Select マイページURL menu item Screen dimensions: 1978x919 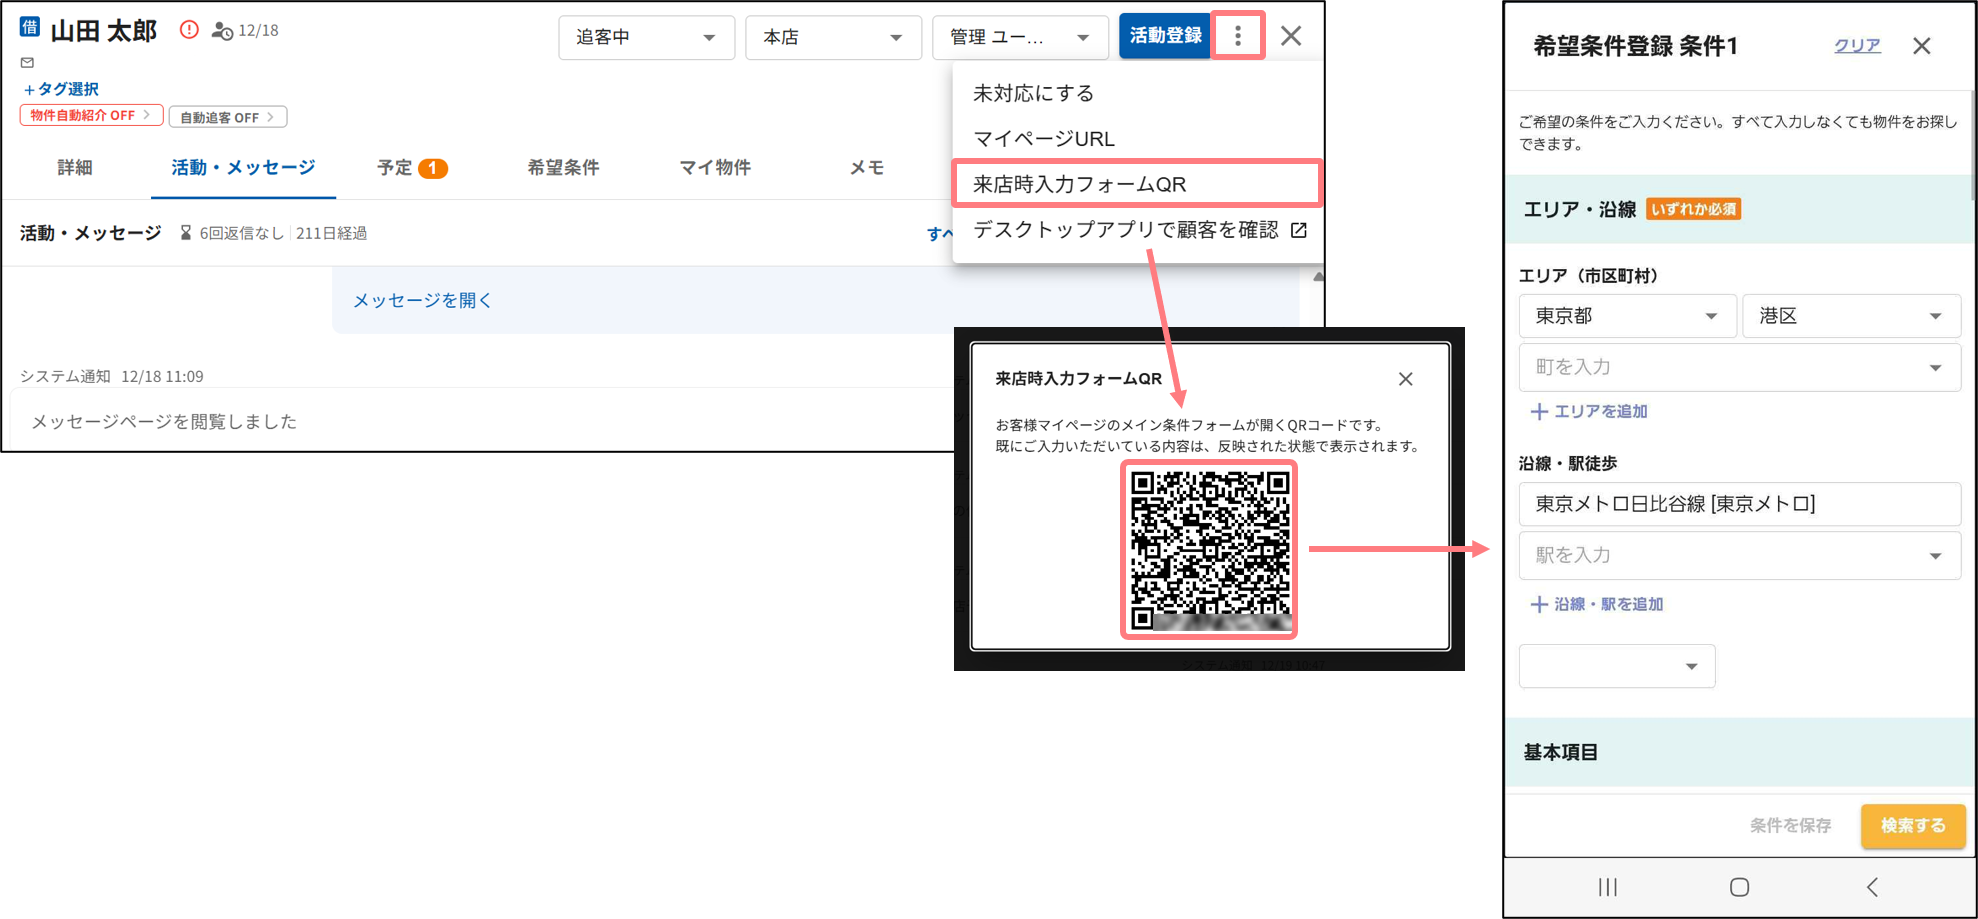1138,139
